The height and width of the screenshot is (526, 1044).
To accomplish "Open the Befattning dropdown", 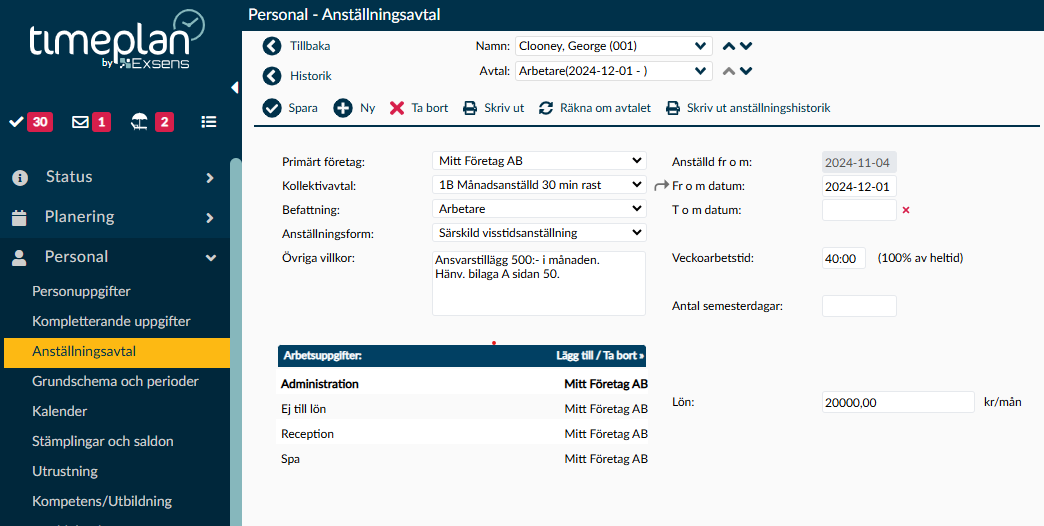I will coord(539,208).
